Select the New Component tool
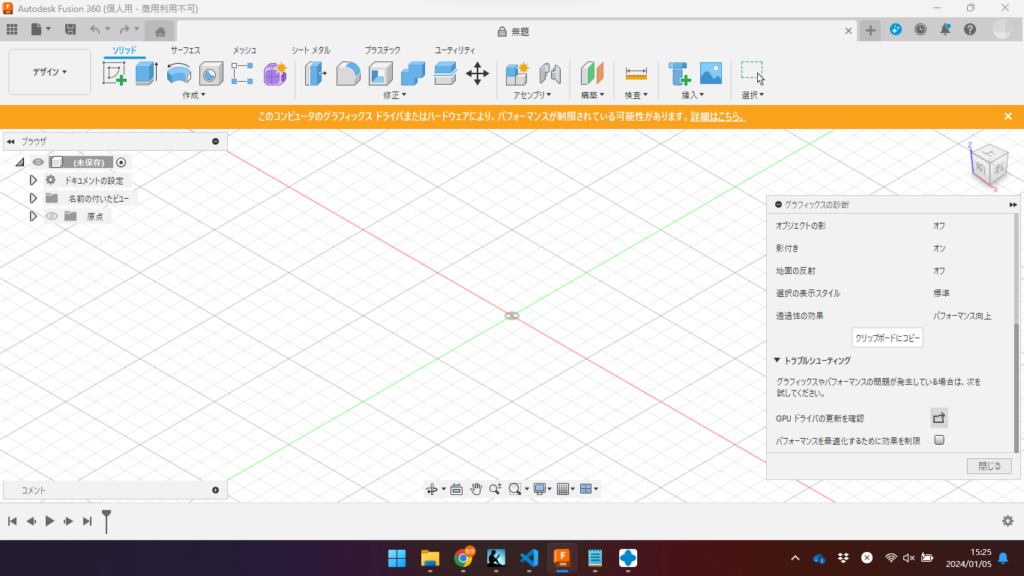Screen dimensions: 1024x576 [517, 73]
